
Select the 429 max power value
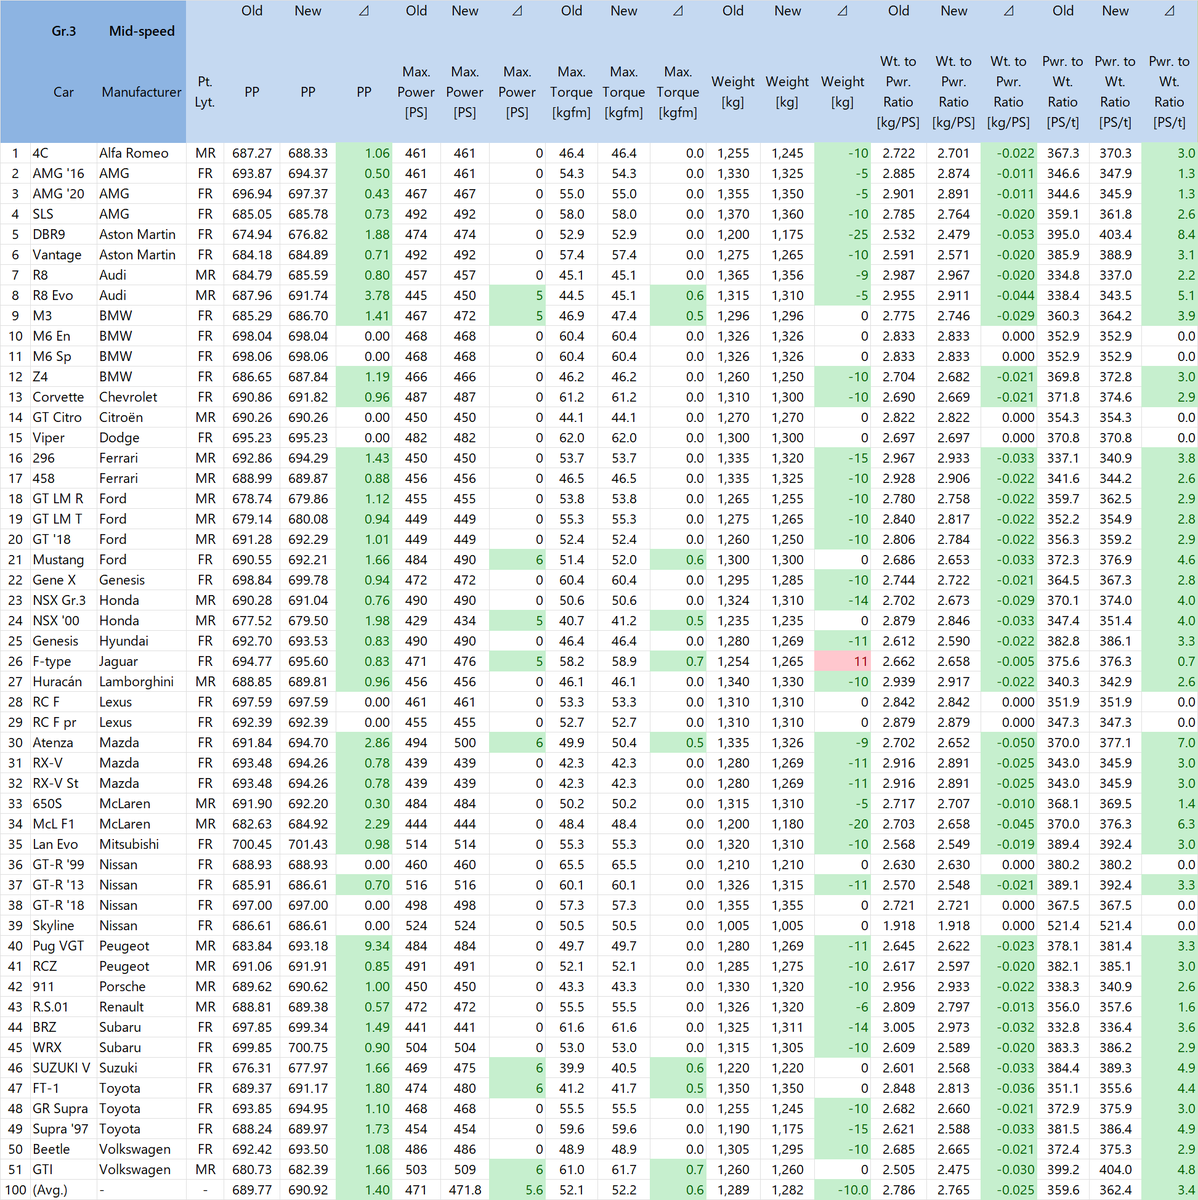[416, 621]
